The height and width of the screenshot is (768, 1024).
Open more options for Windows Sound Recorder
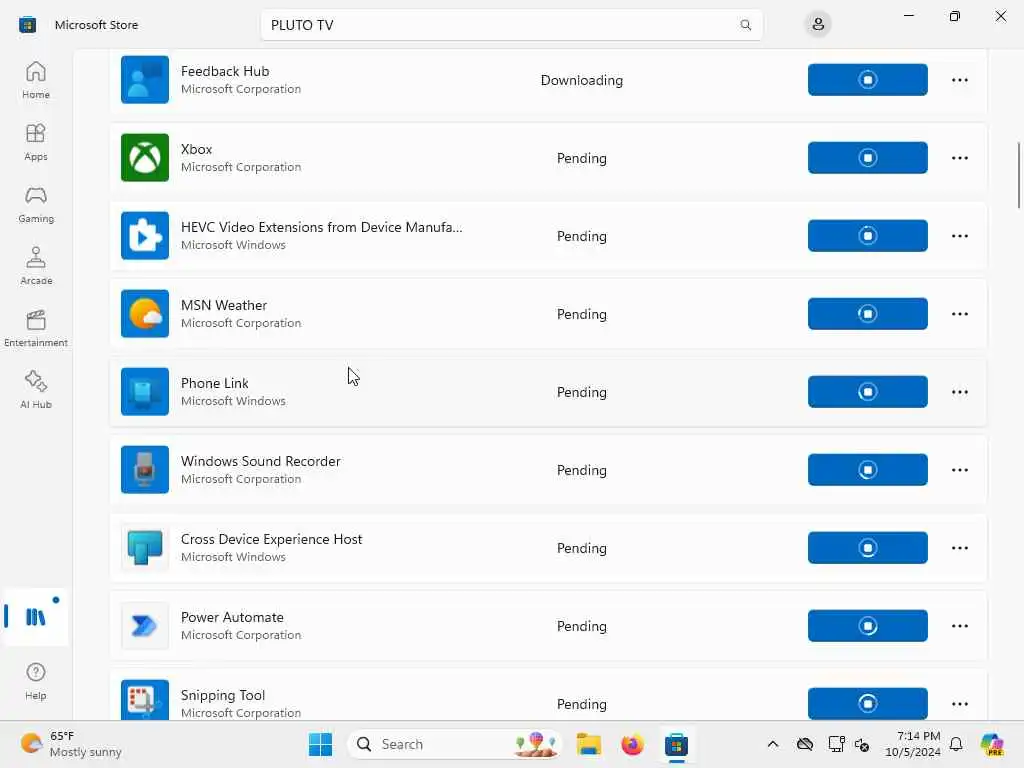pyautogui.click(x=959, y=470)
